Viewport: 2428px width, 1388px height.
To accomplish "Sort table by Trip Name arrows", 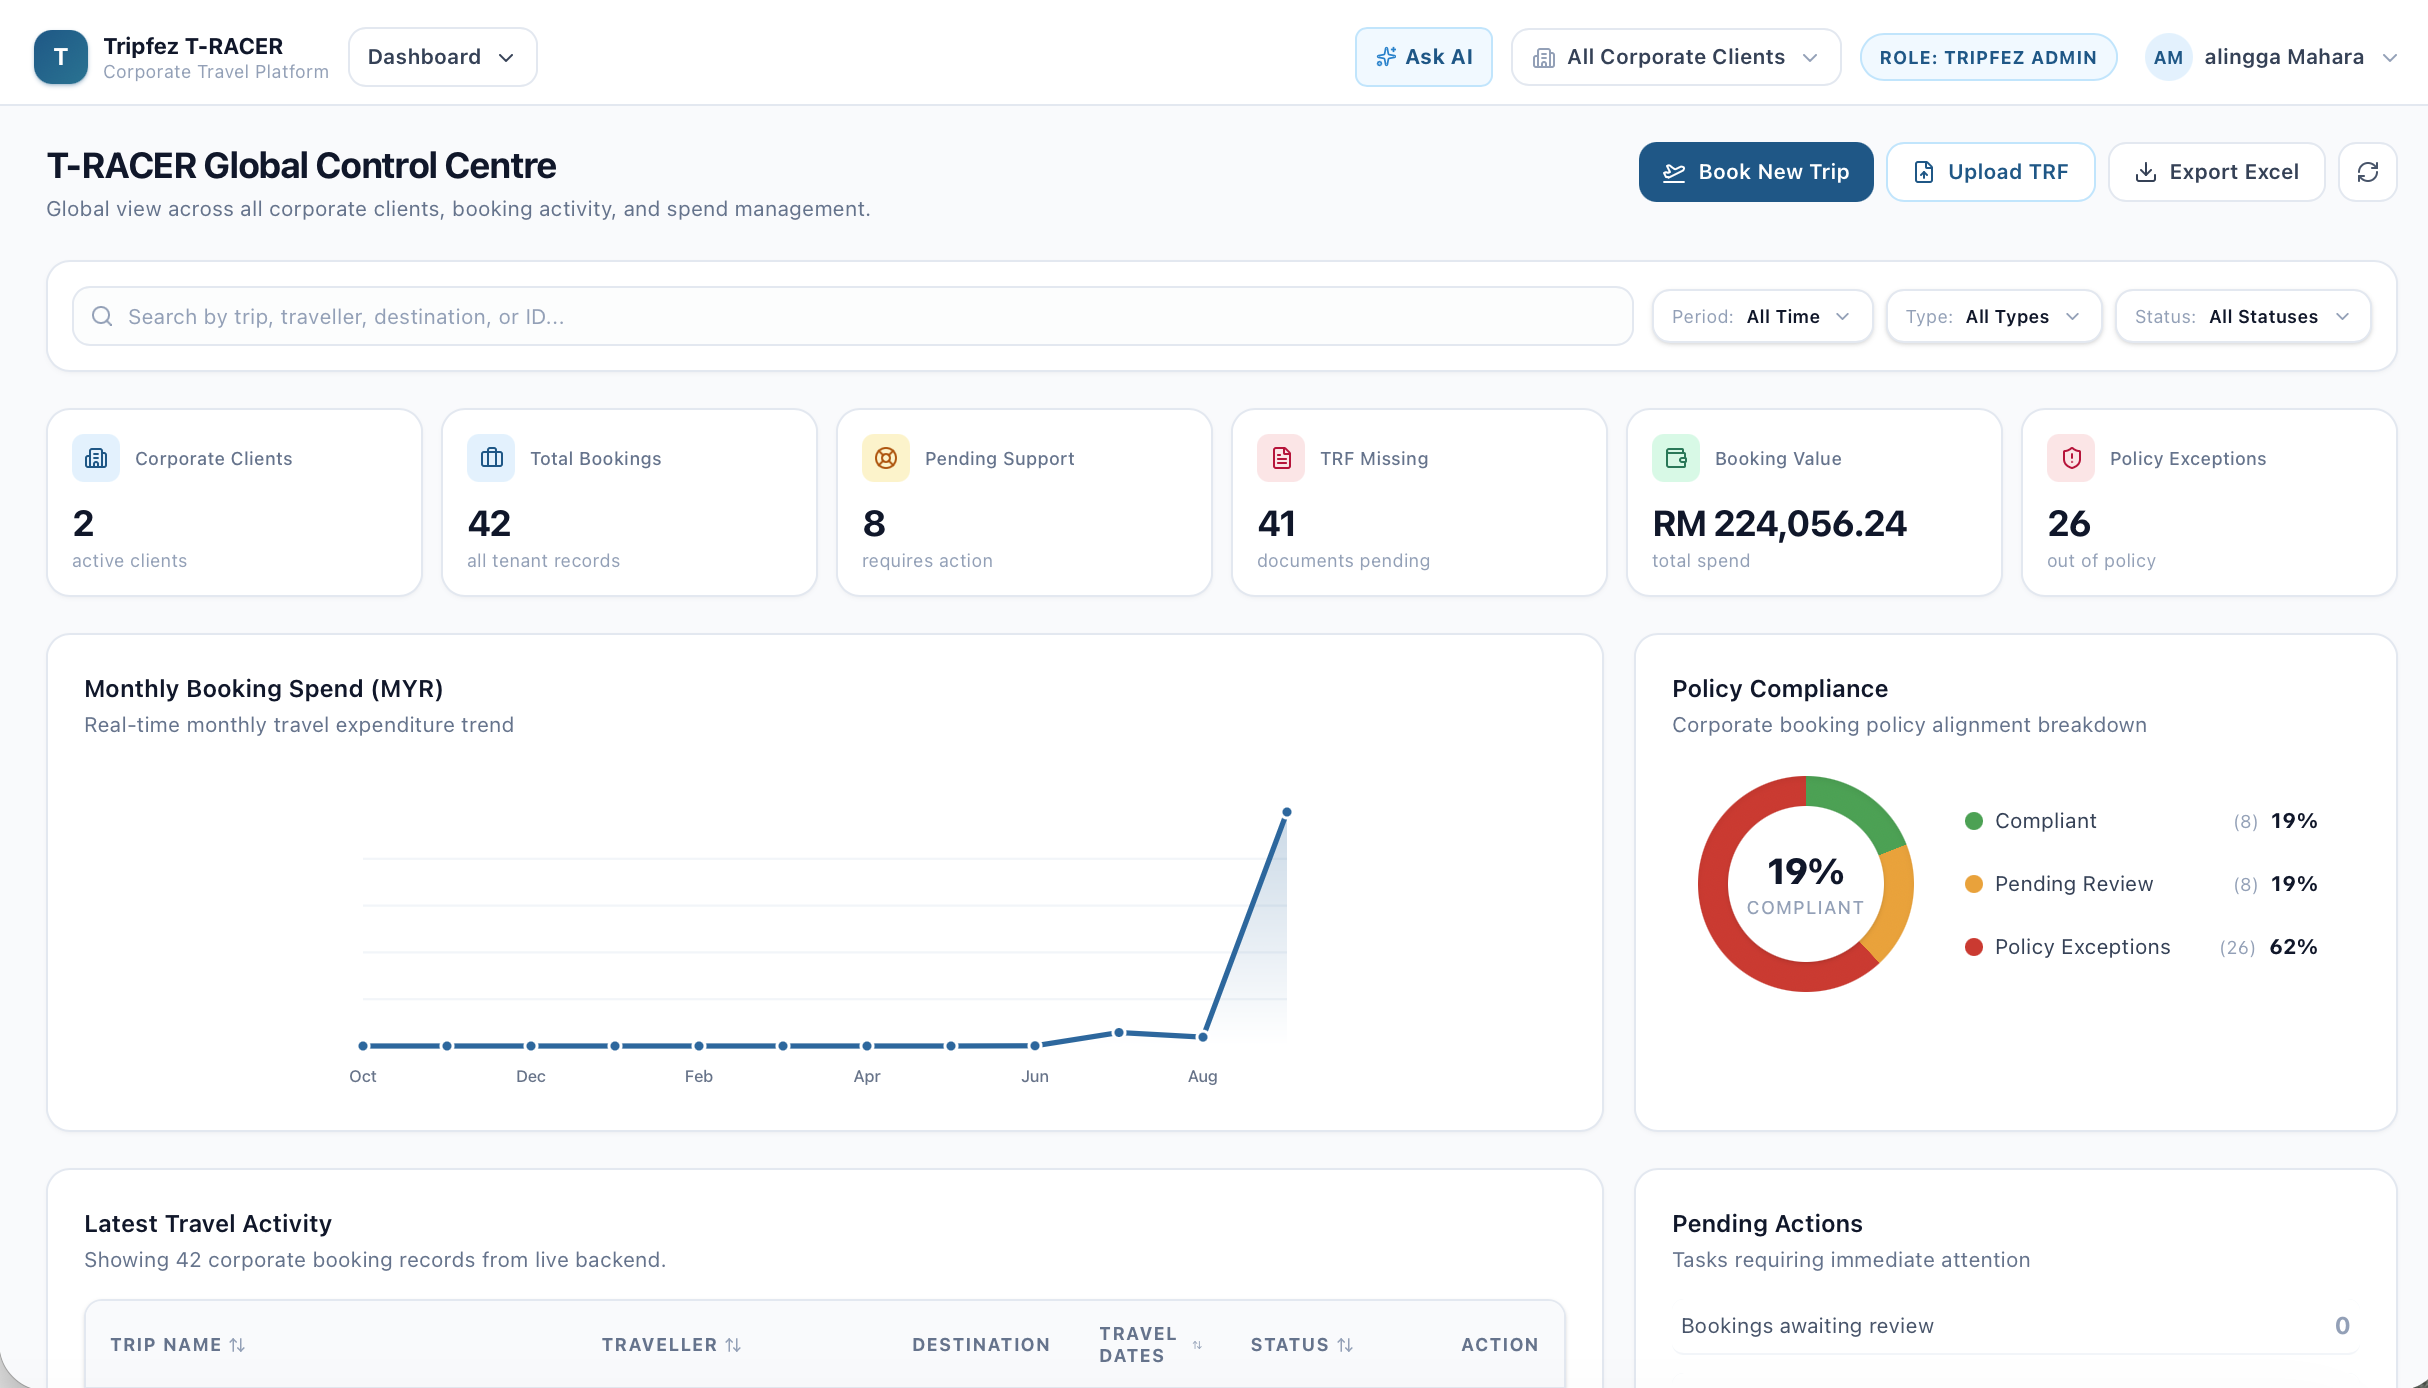I will (x=237, y=1345).
